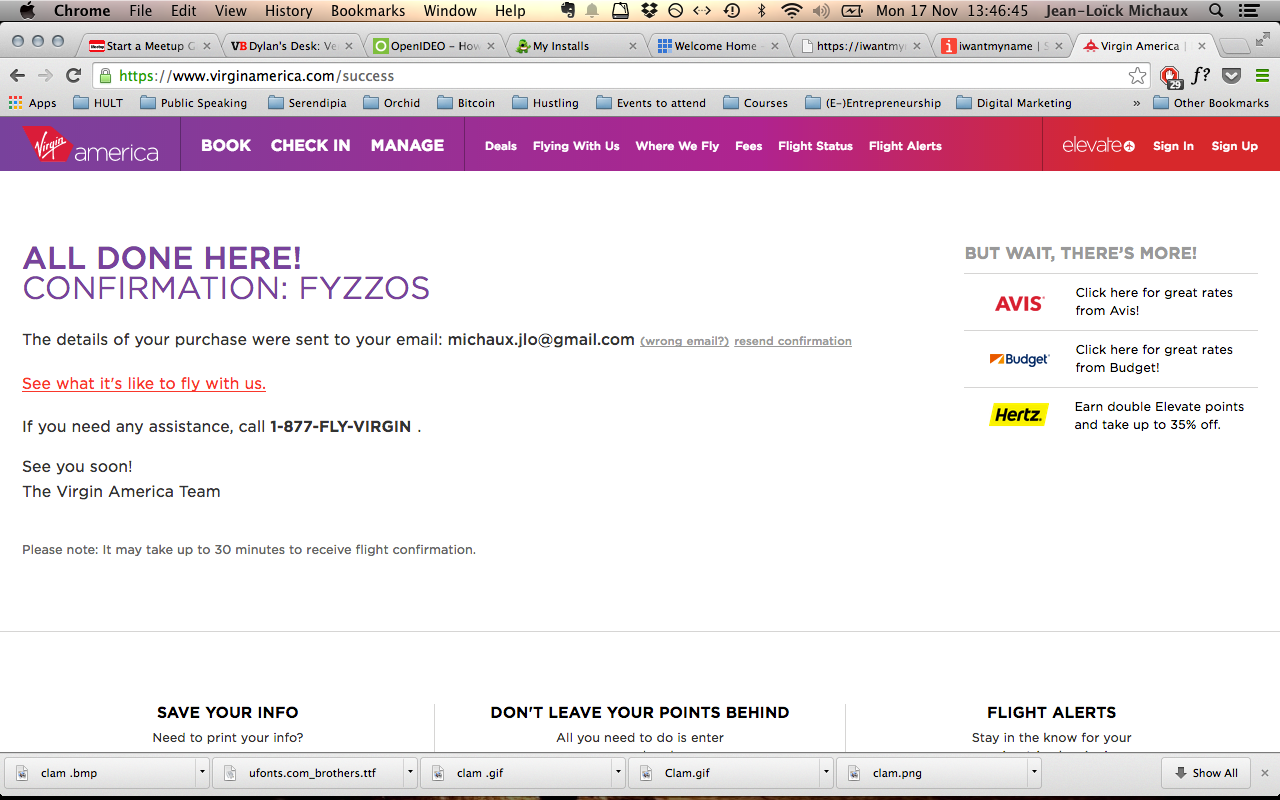
Task: Click Flight Alerts in the navigation
Action: point(905,146)
